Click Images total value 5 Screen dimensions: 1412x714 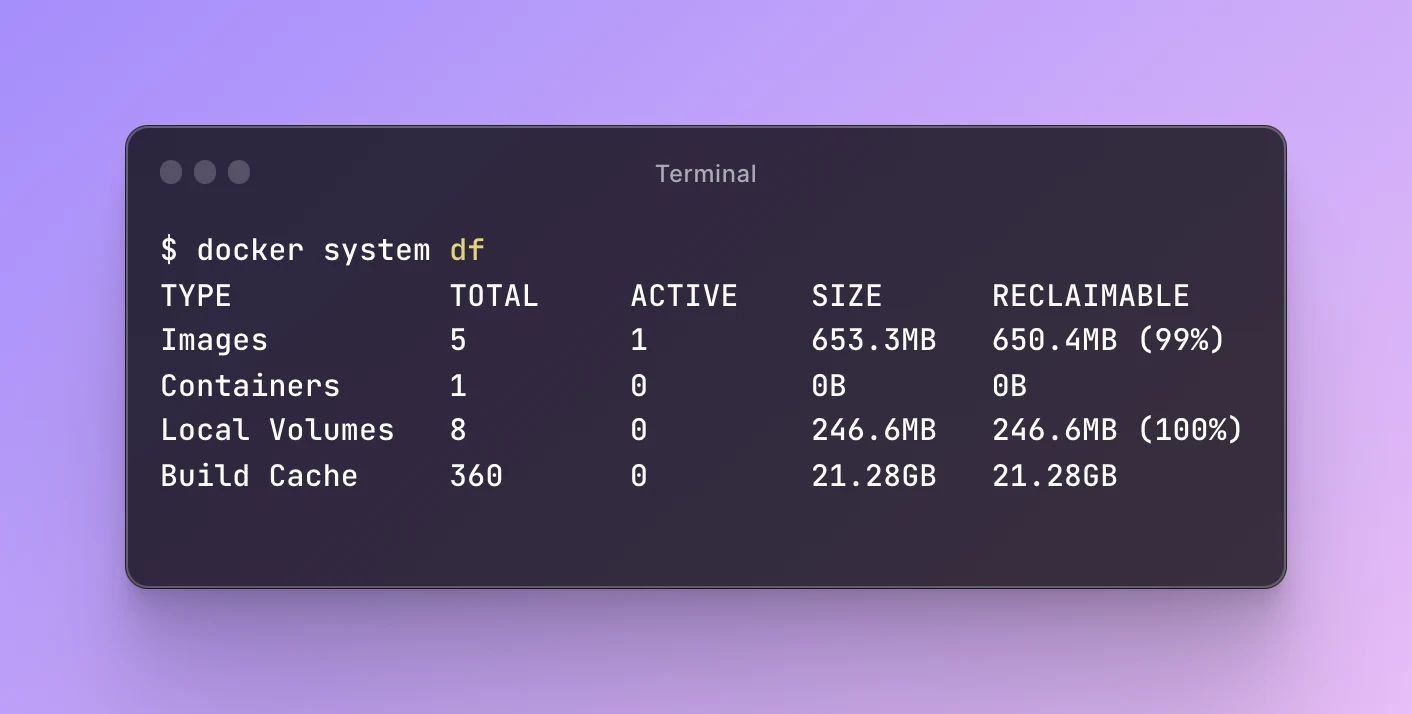coord(458,341)
